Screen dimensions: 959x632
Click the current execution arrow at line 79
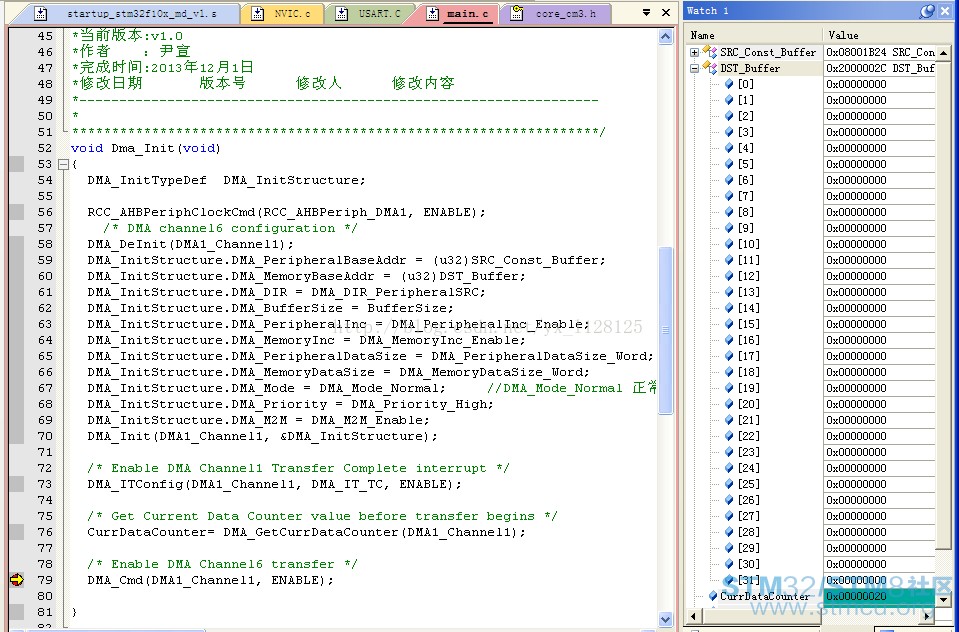pos(16,580)
